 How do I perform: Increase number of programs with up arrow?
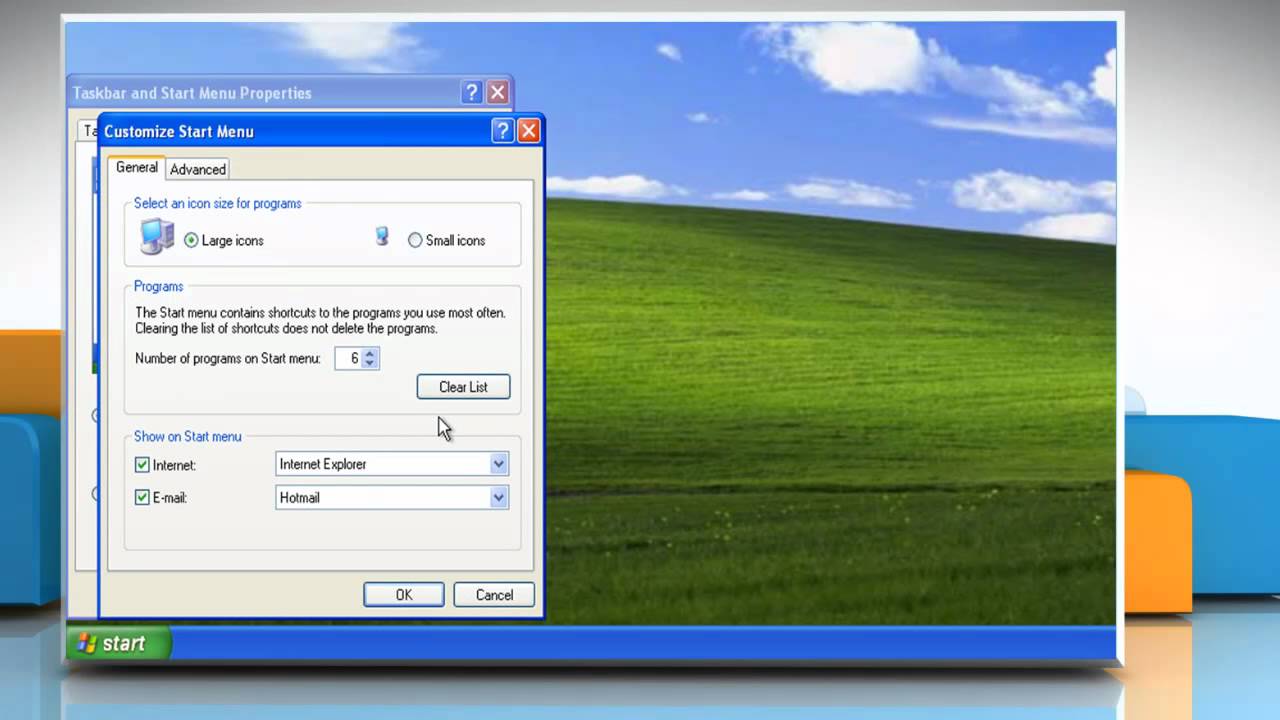coord(370,353)
